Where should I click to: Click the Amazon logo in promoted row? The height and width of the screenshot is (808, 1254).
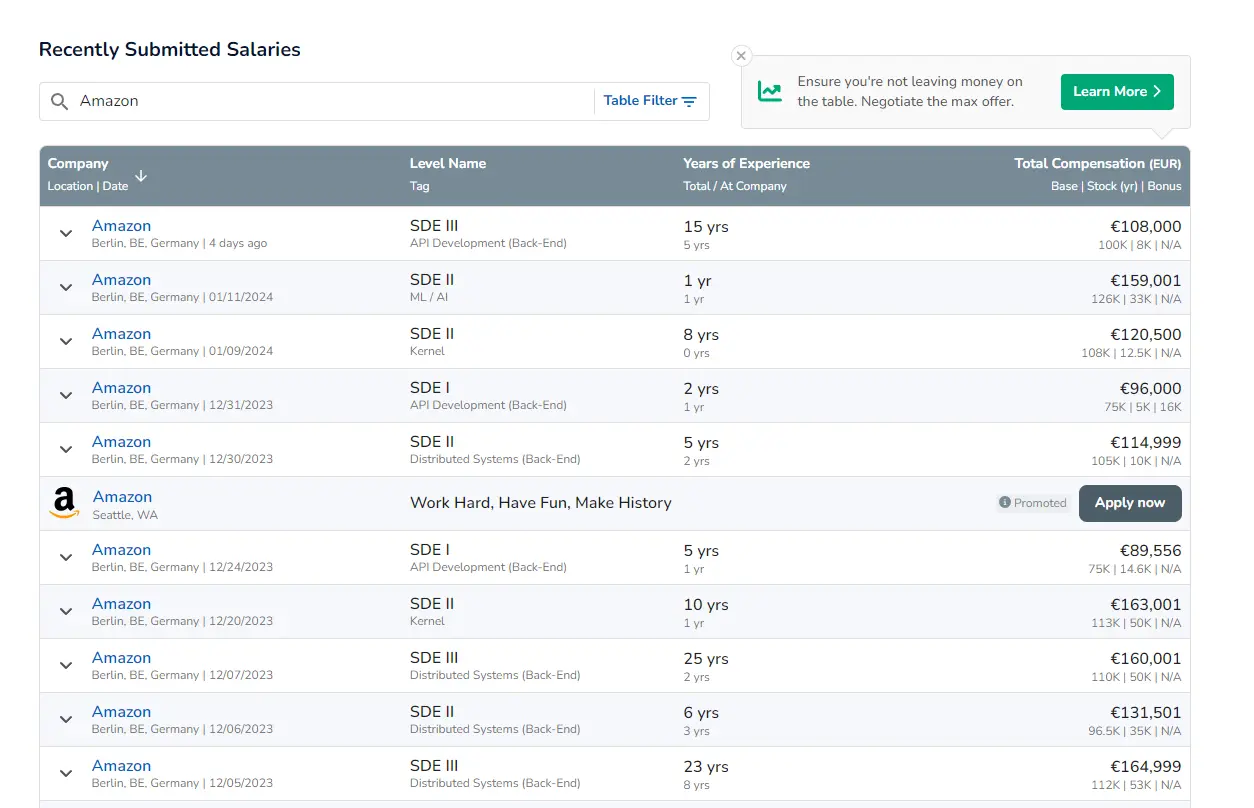tap(64, 503)
